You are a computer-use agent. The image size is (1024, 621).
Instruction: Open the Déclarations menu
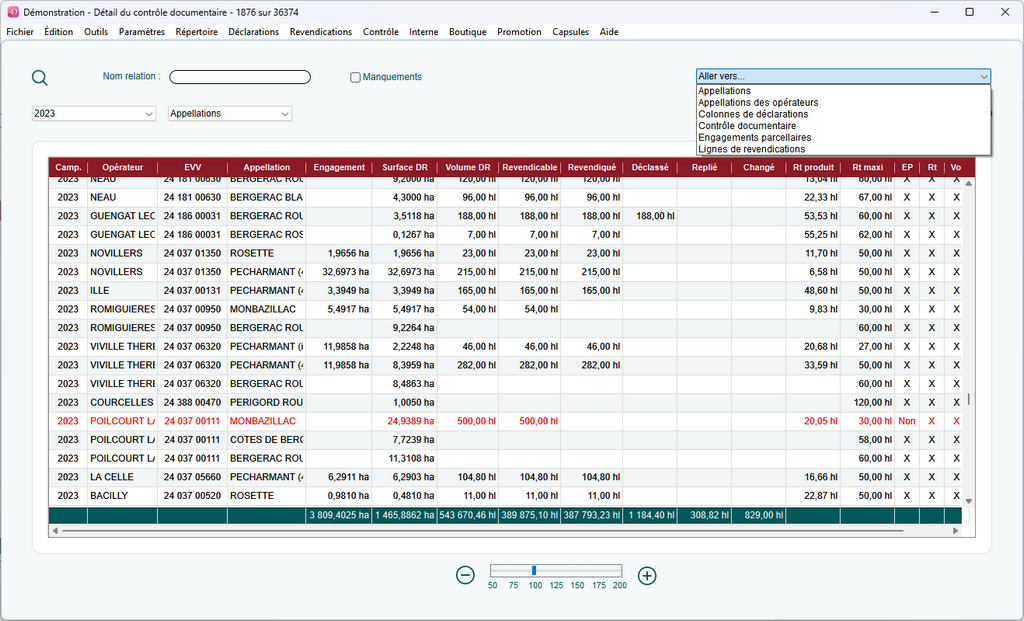[x=253, y=32]
